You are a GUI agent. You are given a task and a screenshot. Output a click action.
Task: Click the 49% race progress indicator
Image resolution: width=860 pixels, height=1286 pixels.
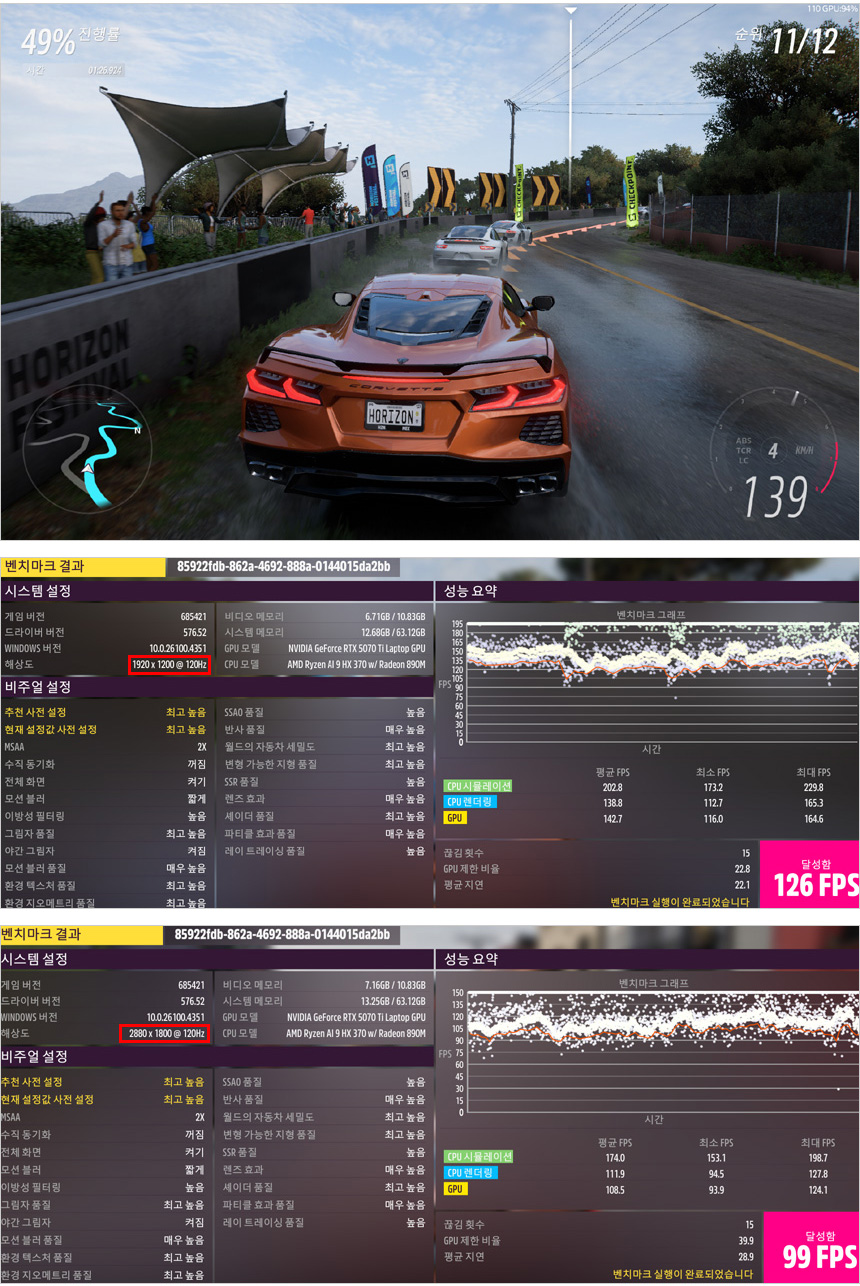(48, 41)
